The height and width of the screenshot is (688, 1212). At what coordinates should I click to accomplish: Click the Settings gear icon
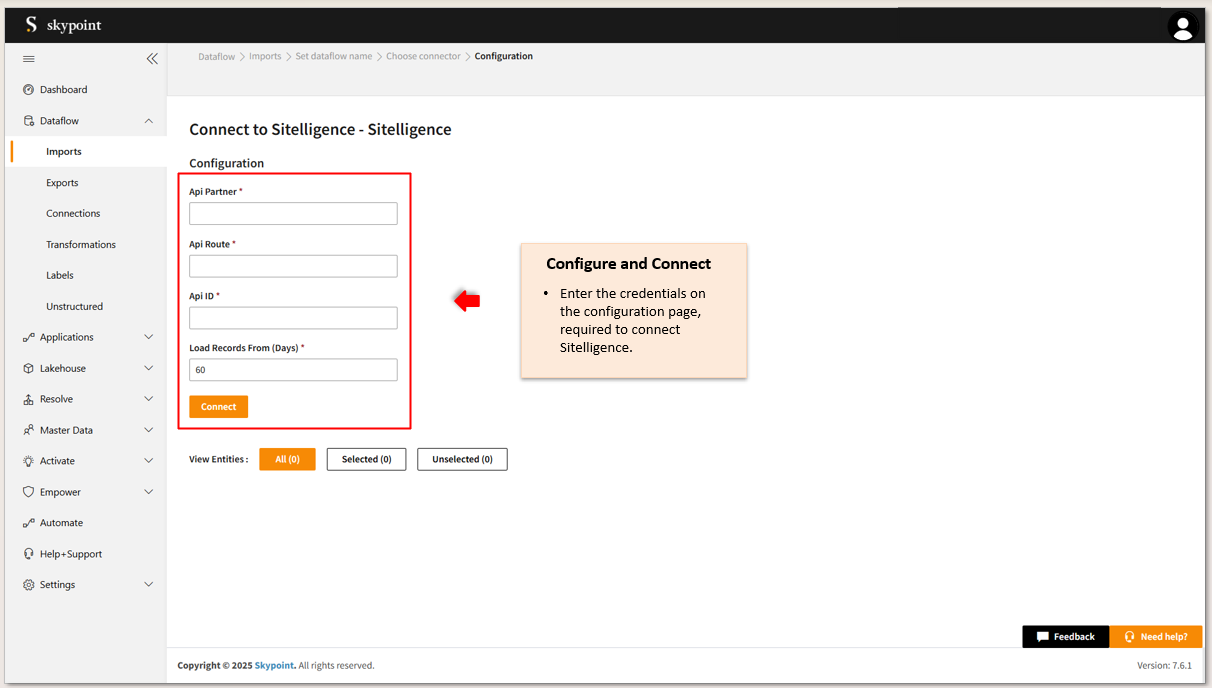[29, 585]
